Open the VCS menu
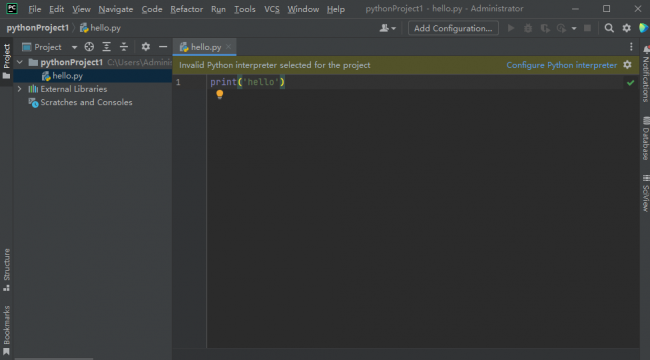This screenshot has height=360, width=650. [x=272, y=9]
